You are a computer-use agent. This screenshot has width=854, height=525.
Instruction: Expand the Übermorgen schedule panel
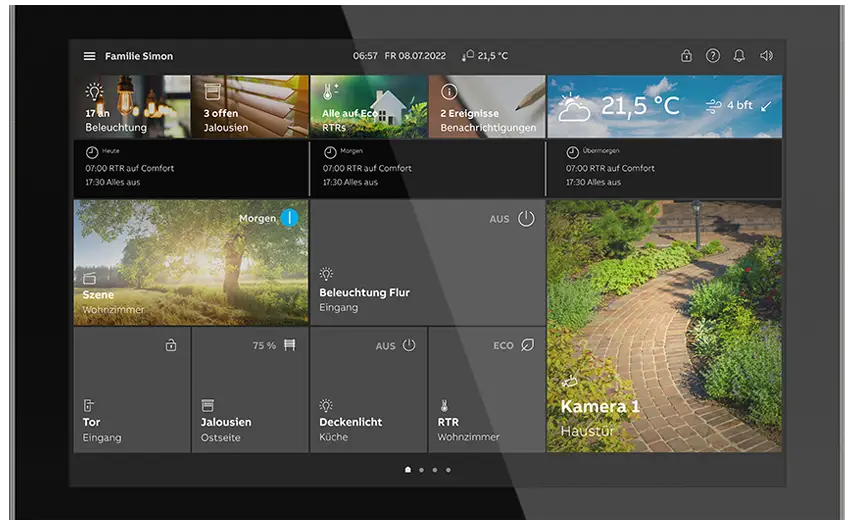click(664, 168)
